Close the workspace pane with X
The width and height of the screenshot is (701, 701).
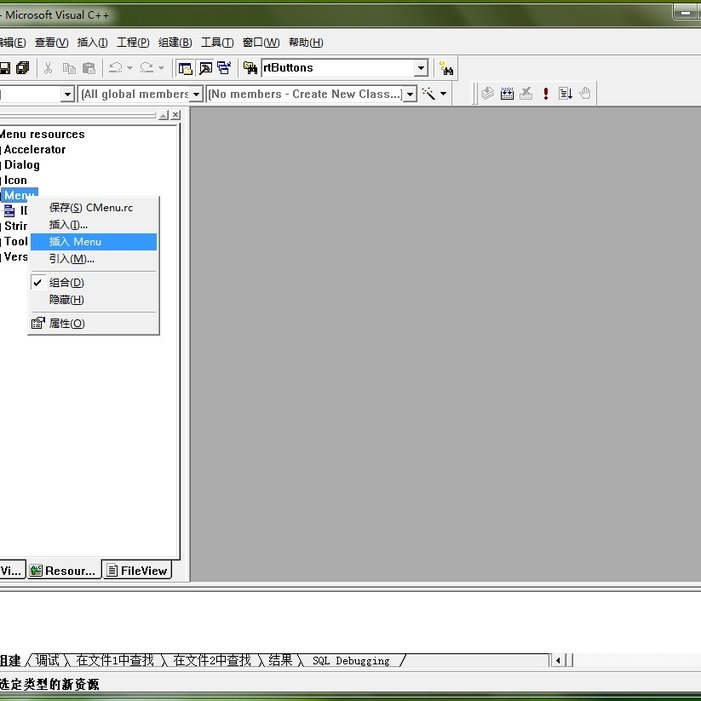coord(176,115)
